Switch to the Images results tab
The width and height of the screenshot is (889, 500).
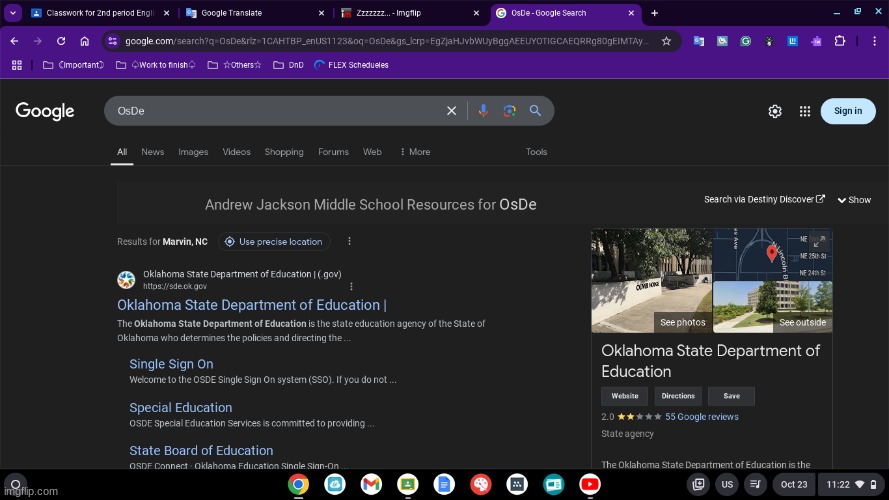tap(193, 152)
